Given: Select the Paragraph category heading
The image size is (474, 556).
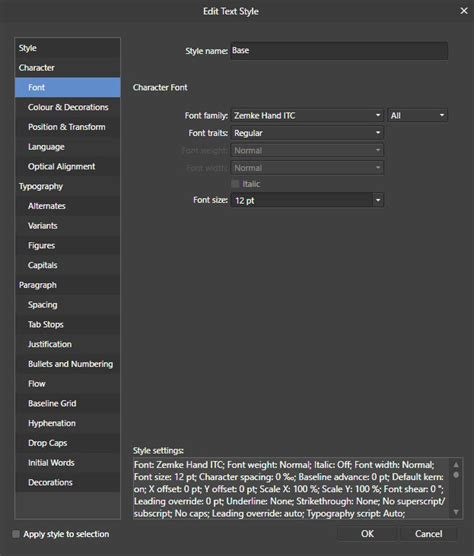Looking at the screenshot, I should [67, 285].
